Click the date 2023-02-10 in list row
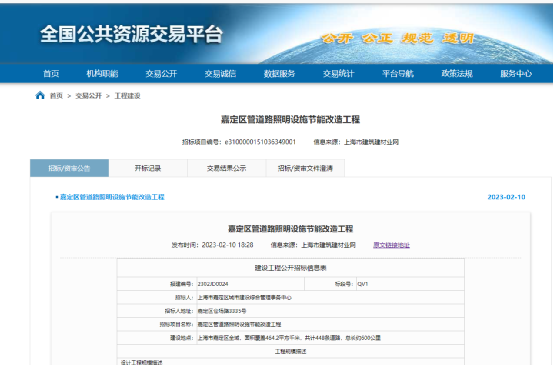 pos(506,197)
